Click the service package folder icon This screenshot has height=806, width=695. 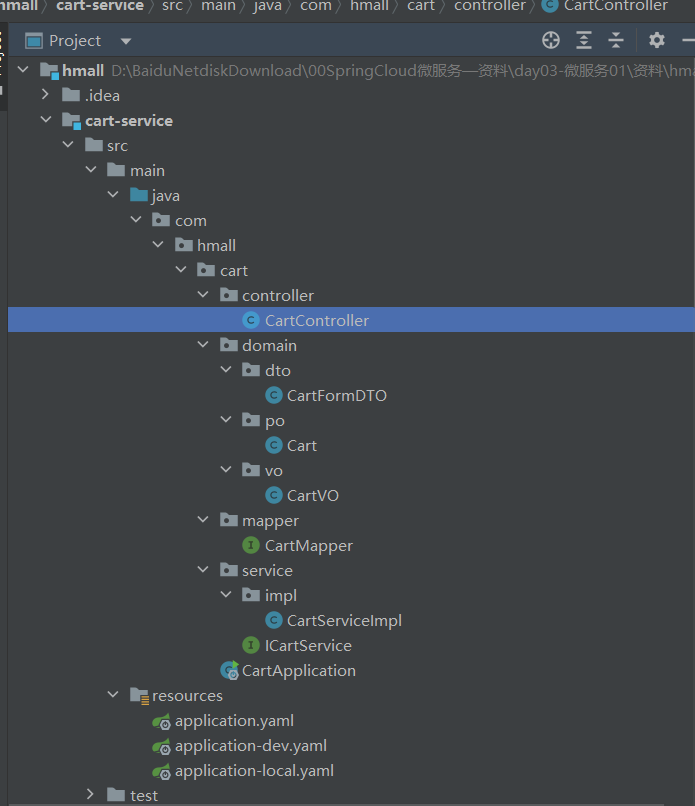tap(229, 570)
